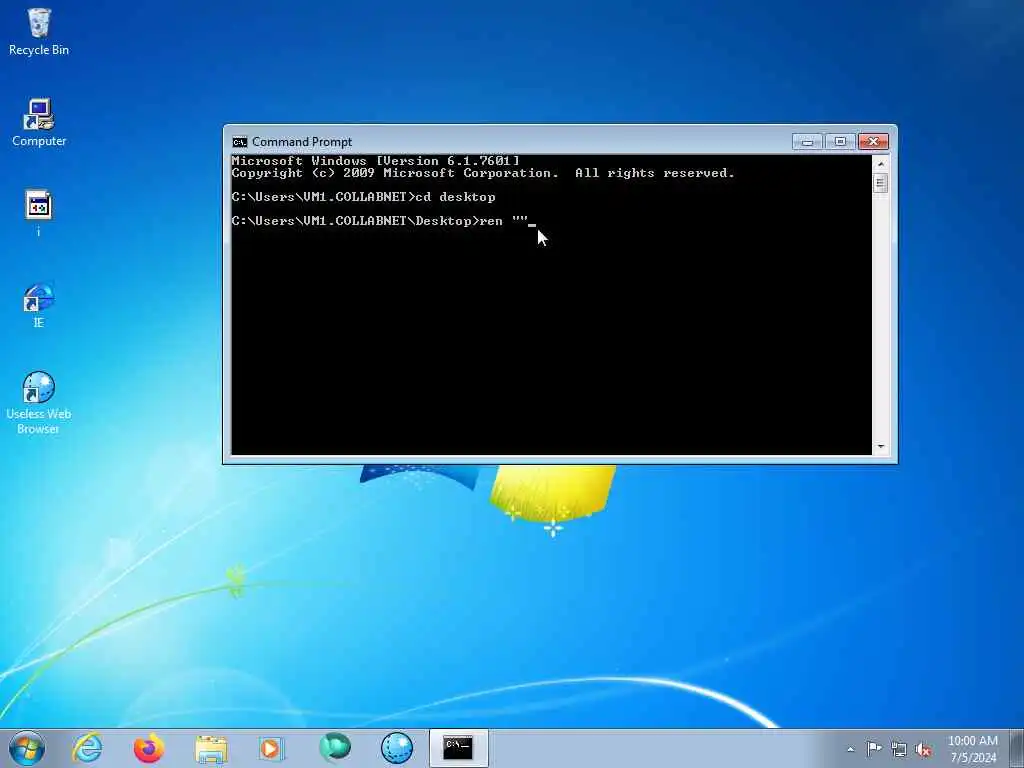Click the 'ren ""' command line
Viewport: 1024px width, 768px height.
coord(503,221)
